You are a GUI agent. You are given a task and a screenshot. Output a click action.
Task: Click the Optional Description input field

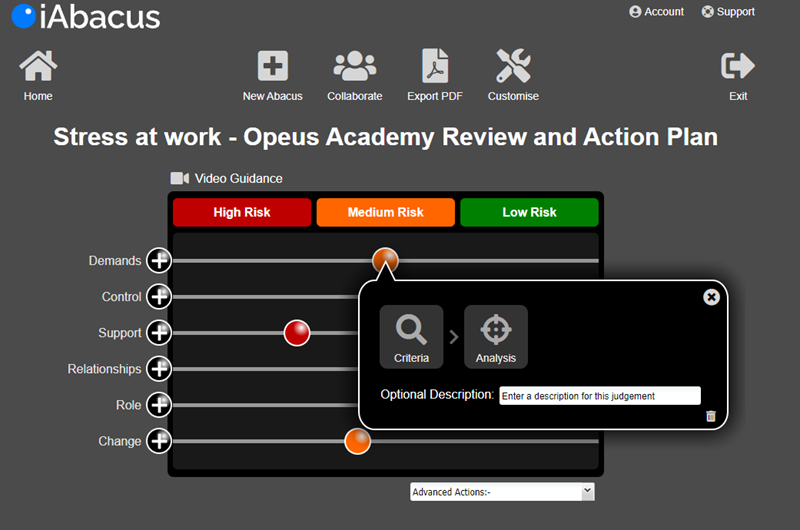point(600,396)
